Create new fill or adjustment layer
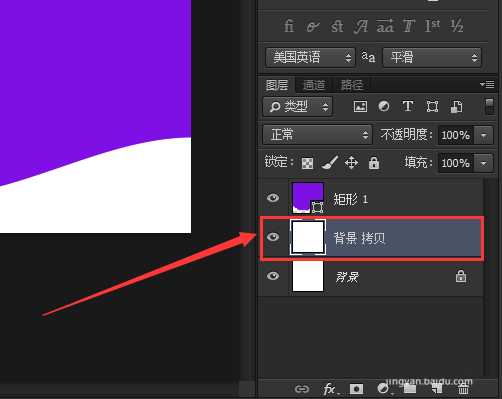 tap(383, 389)
